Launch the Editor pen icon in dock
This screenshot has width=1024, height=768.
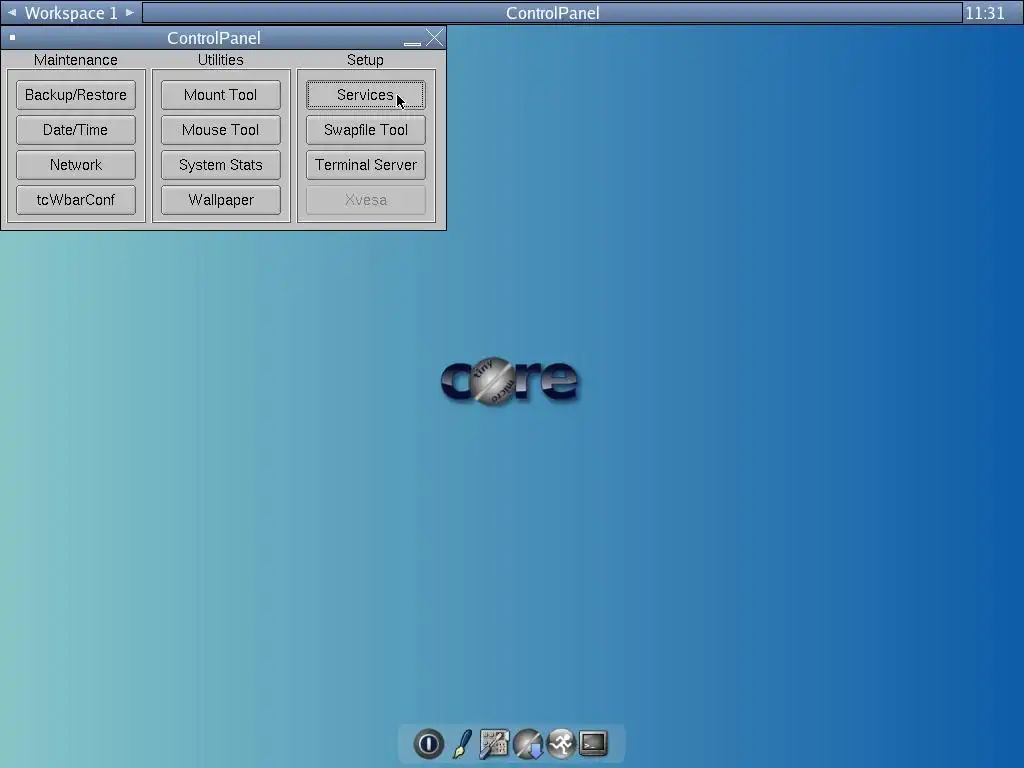(x=462, y=743)
